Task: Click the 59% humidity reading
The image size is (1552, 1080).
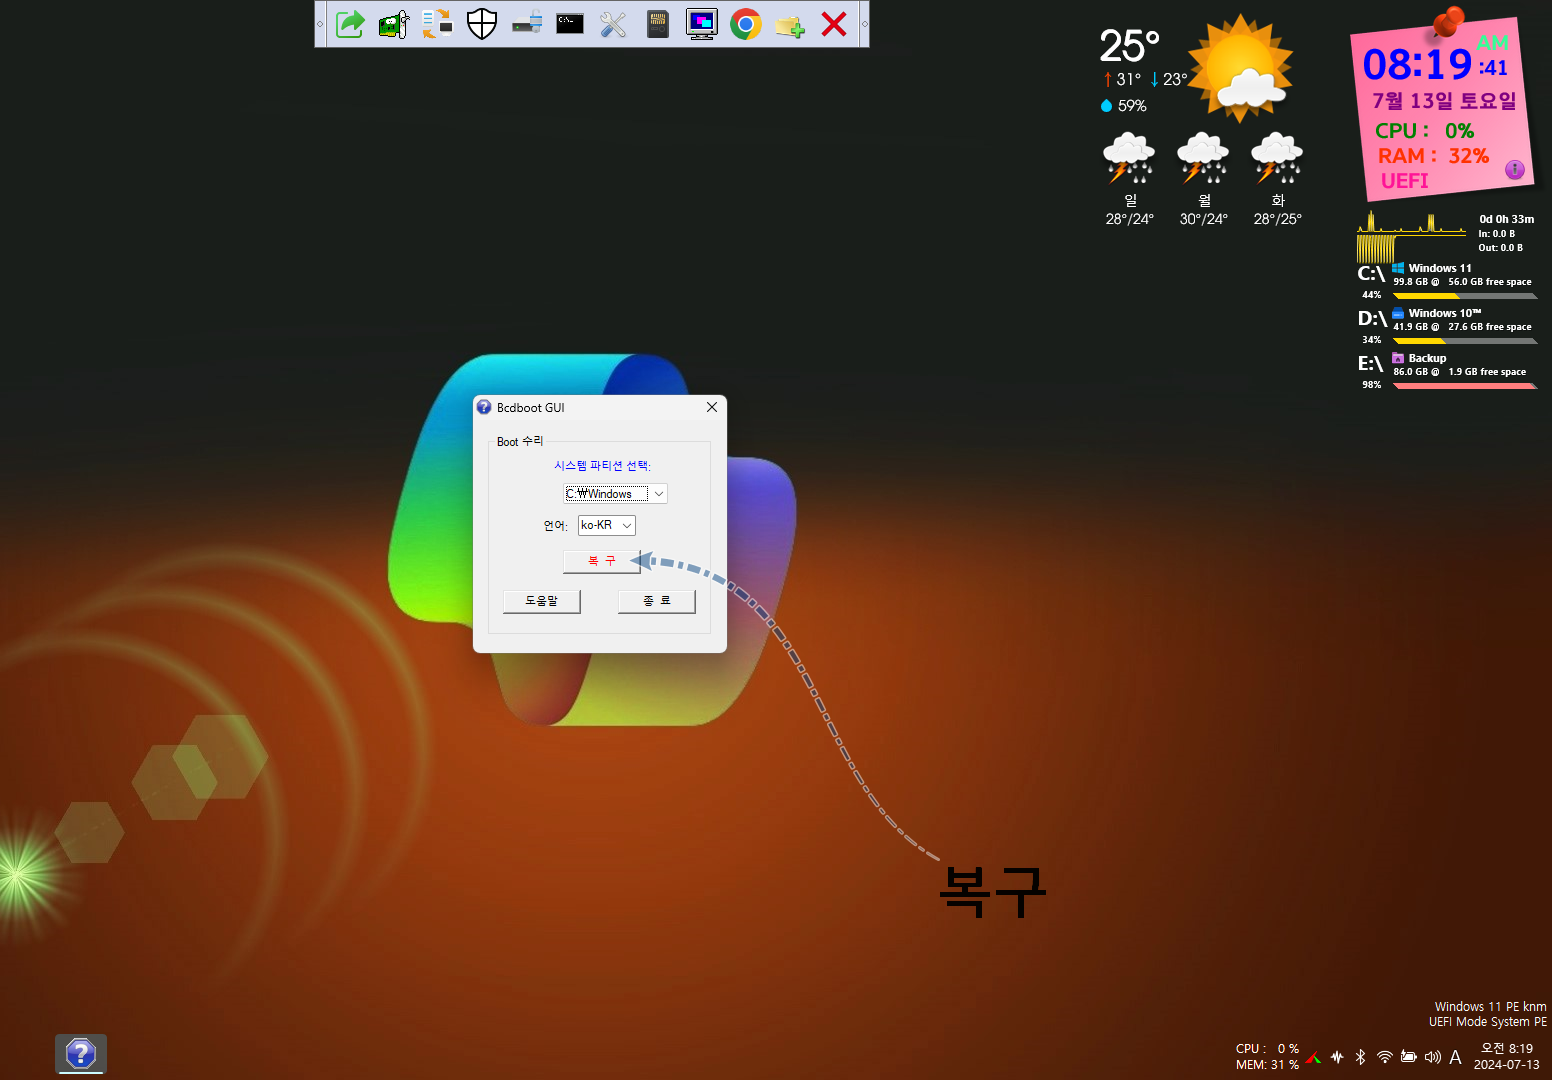Action: [x=1123, y=105]
